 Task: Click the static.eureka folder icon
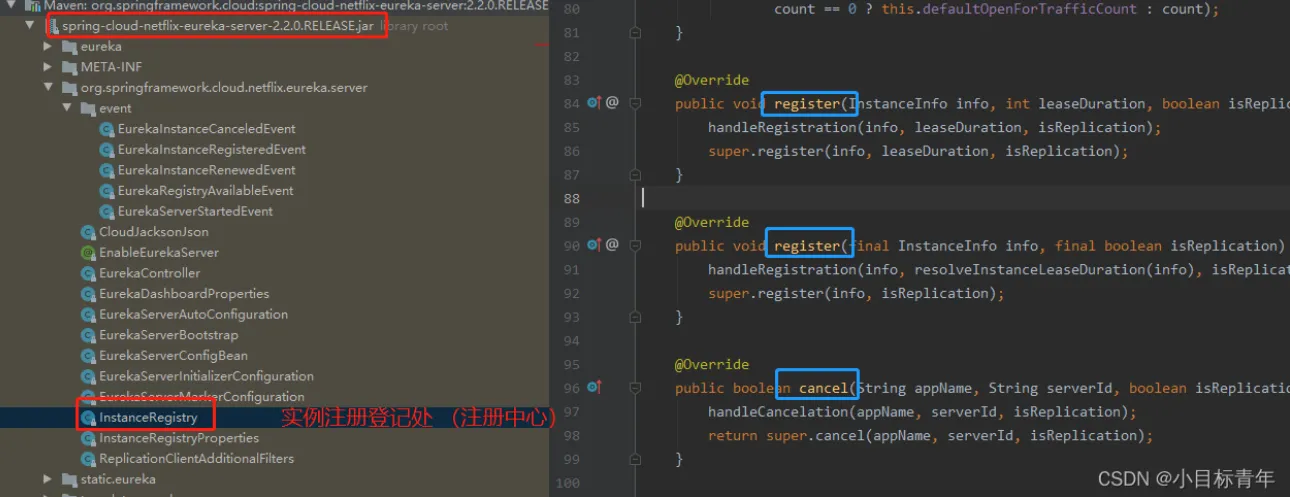(69, 479)
